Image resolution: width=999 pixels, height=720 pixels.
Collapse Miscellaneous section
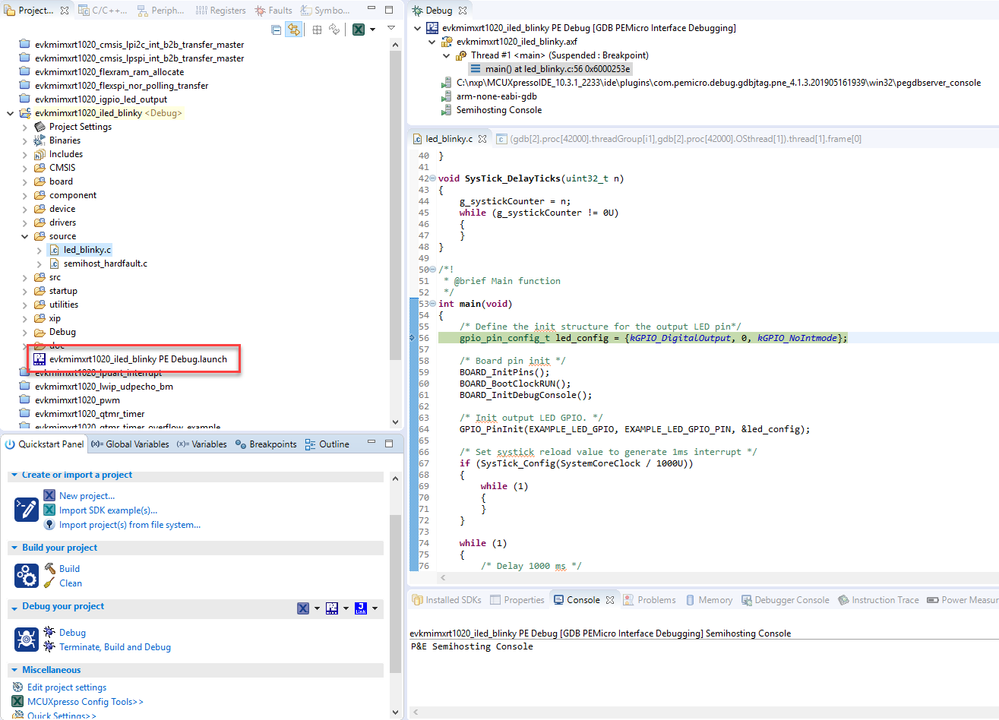tap(14, 670)
